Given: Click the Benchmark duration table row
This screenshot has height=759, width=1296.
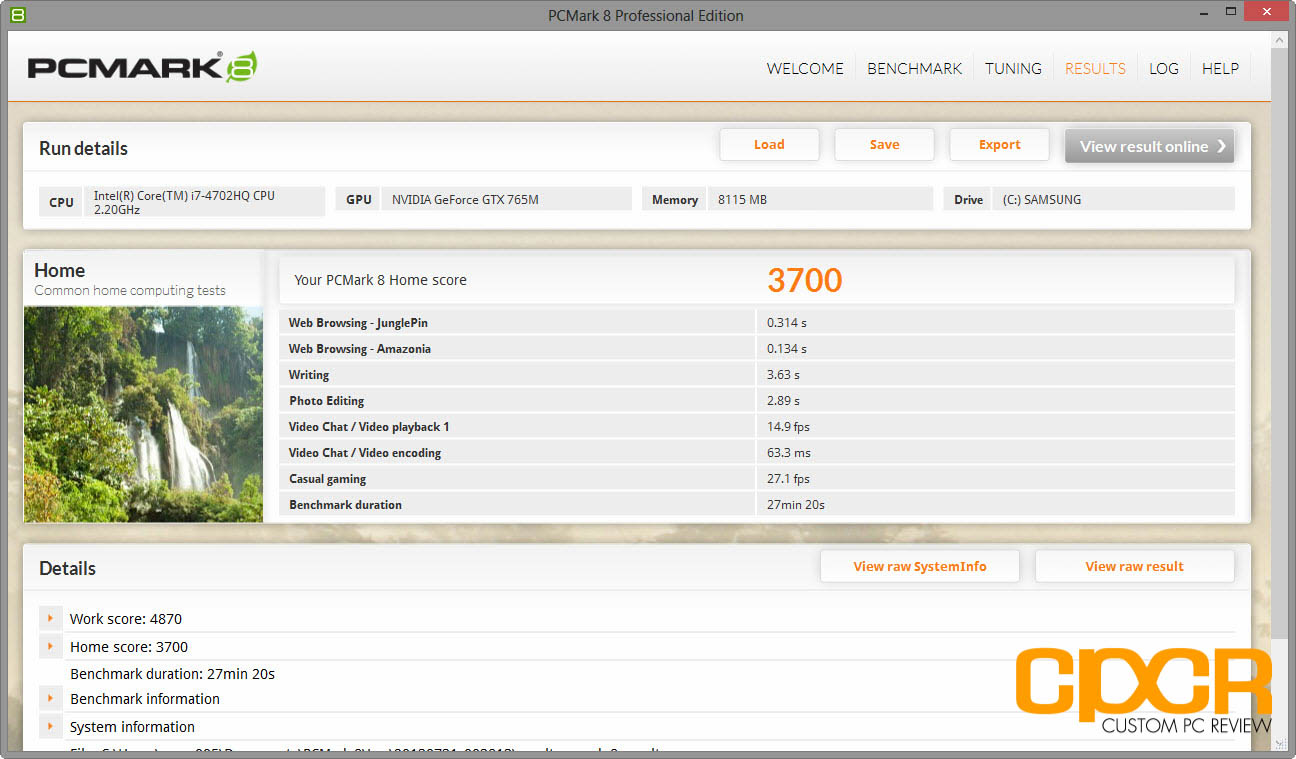Looking at the screenshot, I should tap(756, 504).
